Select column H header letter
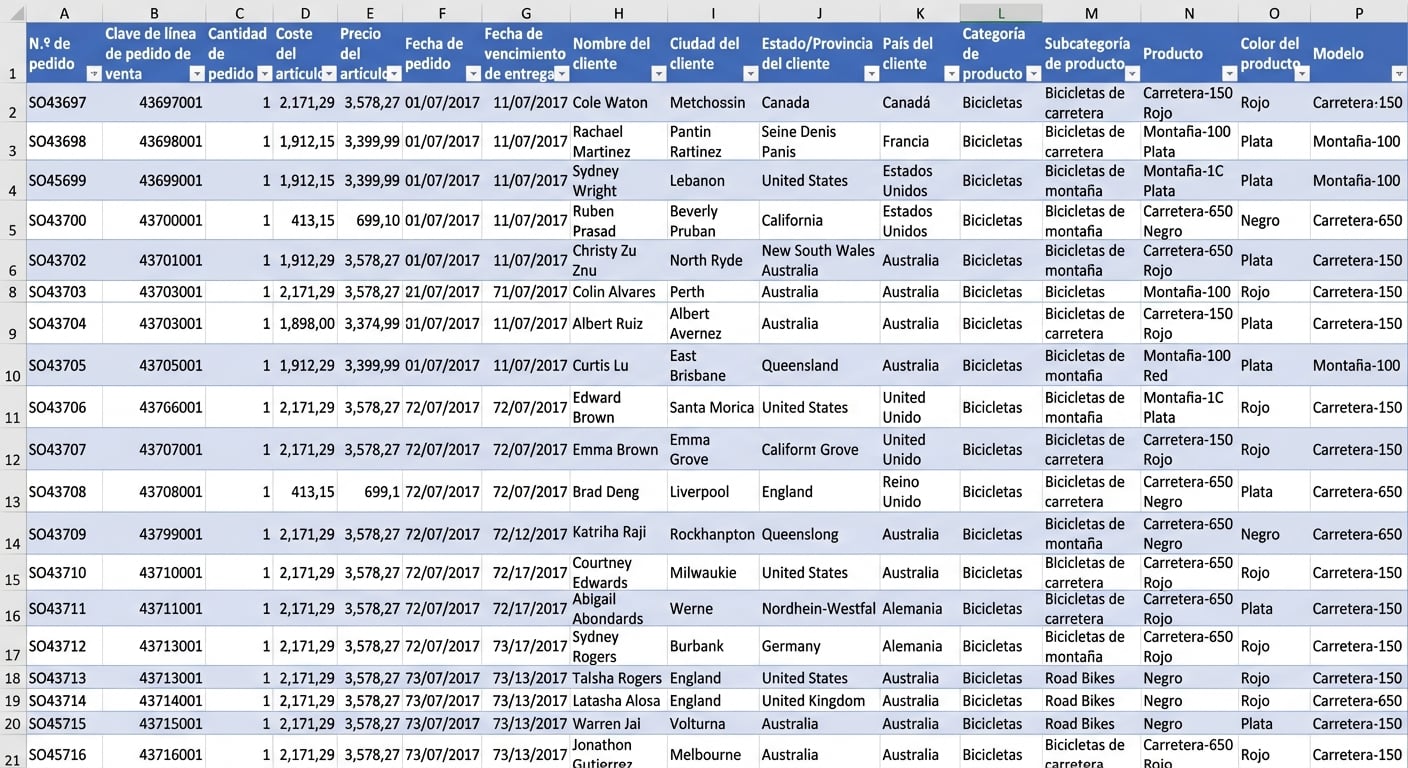The image size is (1408, 768). (x=618, y=13)
